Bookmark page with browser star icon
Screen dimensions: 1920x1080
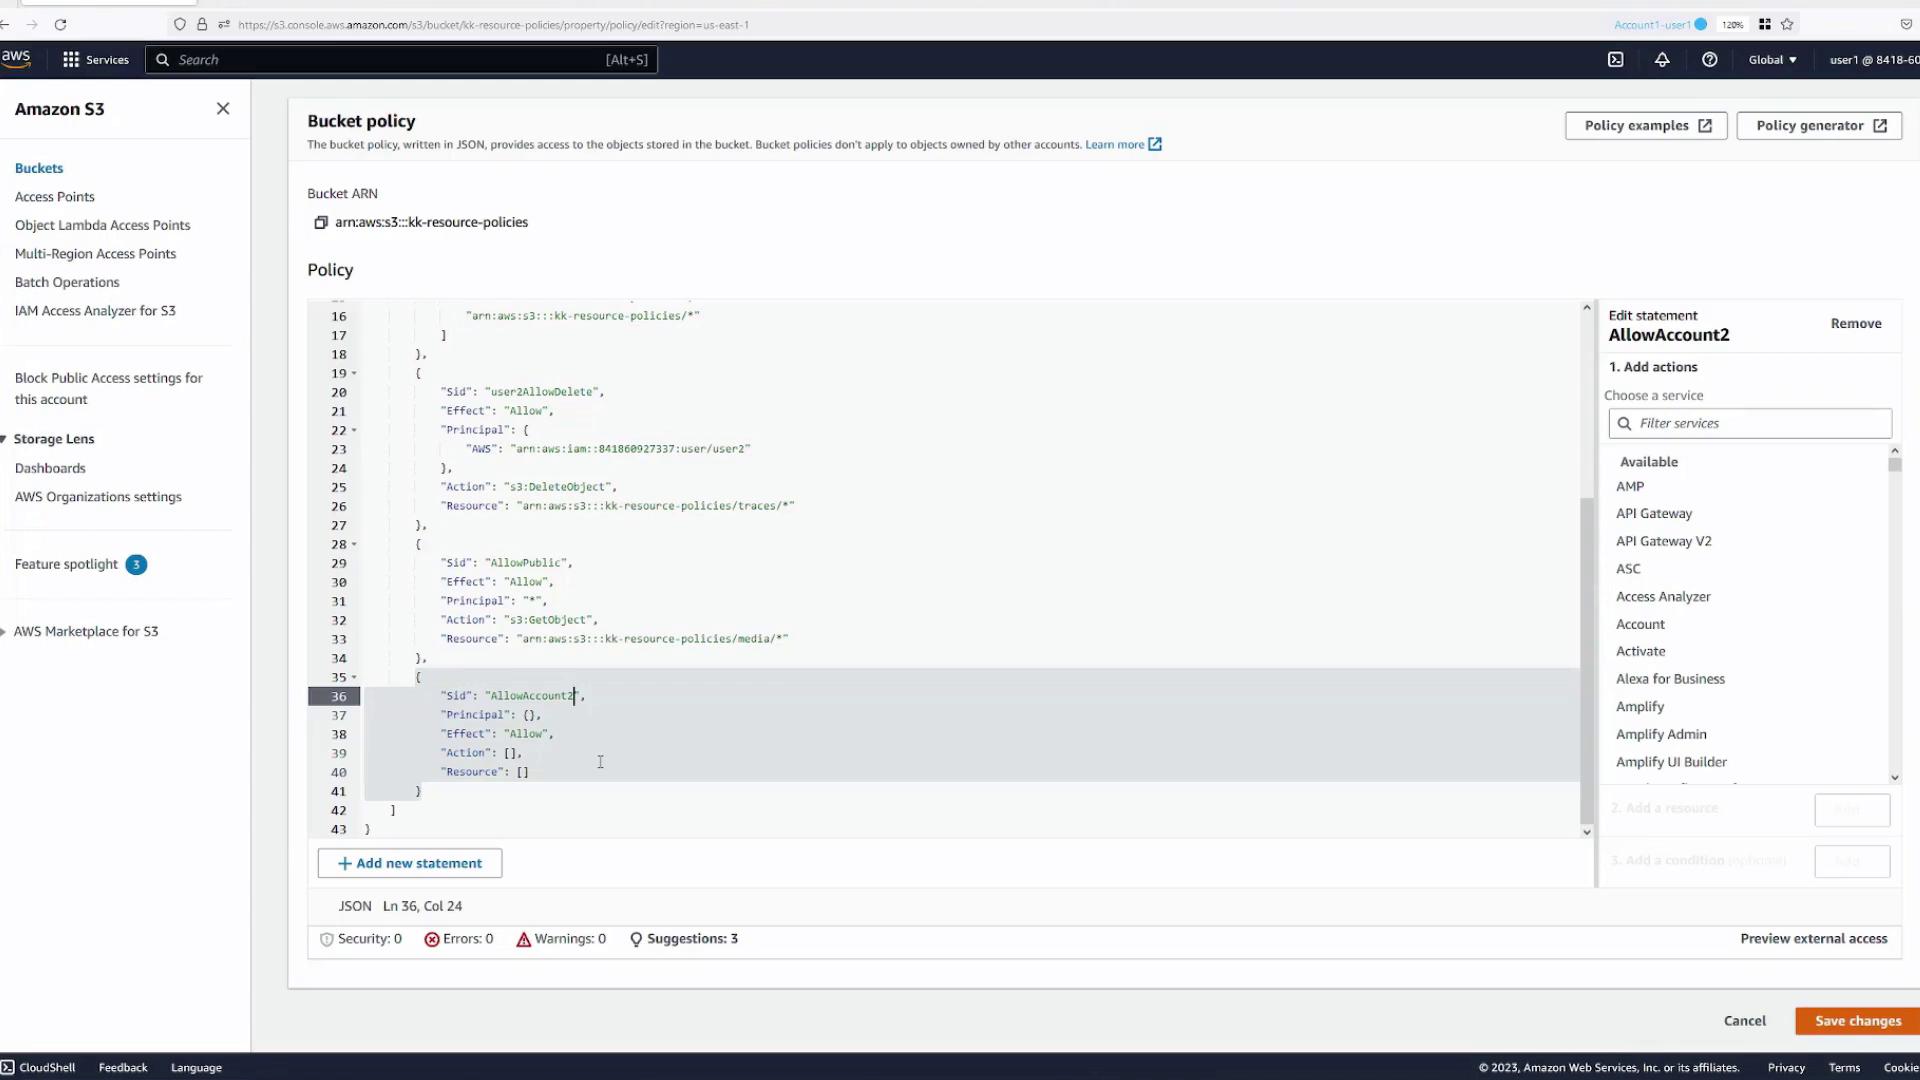(x=1787, y=24)
